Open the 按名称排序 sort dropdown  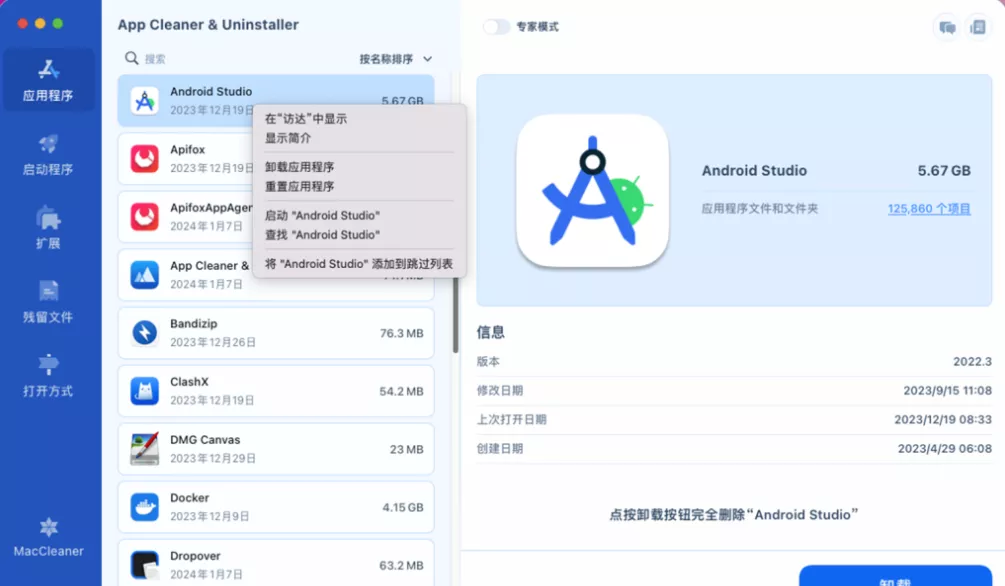click(x=395, y=59)
